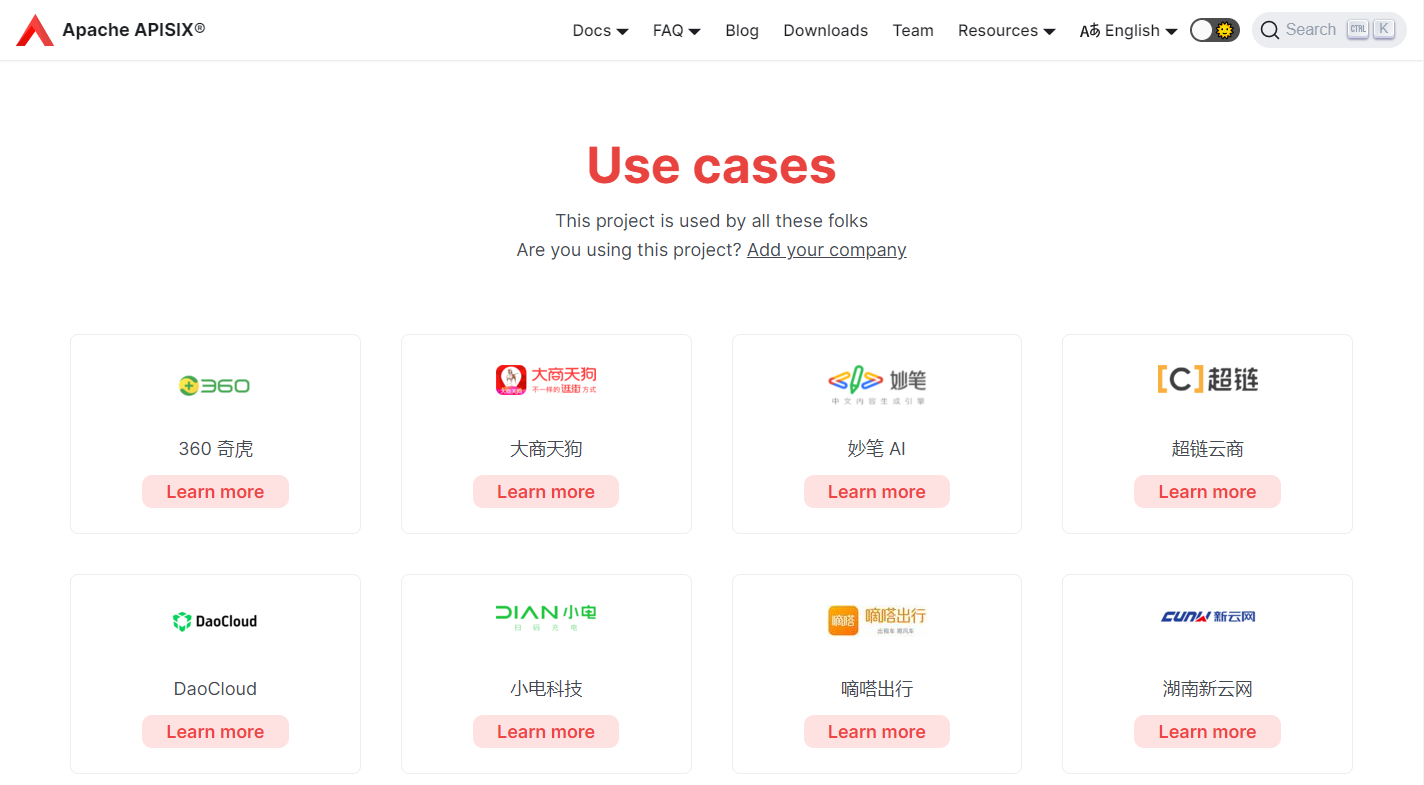Screen dimensions: 1424x785
Task: Click the Use cases heading
Action: point(712,165)
